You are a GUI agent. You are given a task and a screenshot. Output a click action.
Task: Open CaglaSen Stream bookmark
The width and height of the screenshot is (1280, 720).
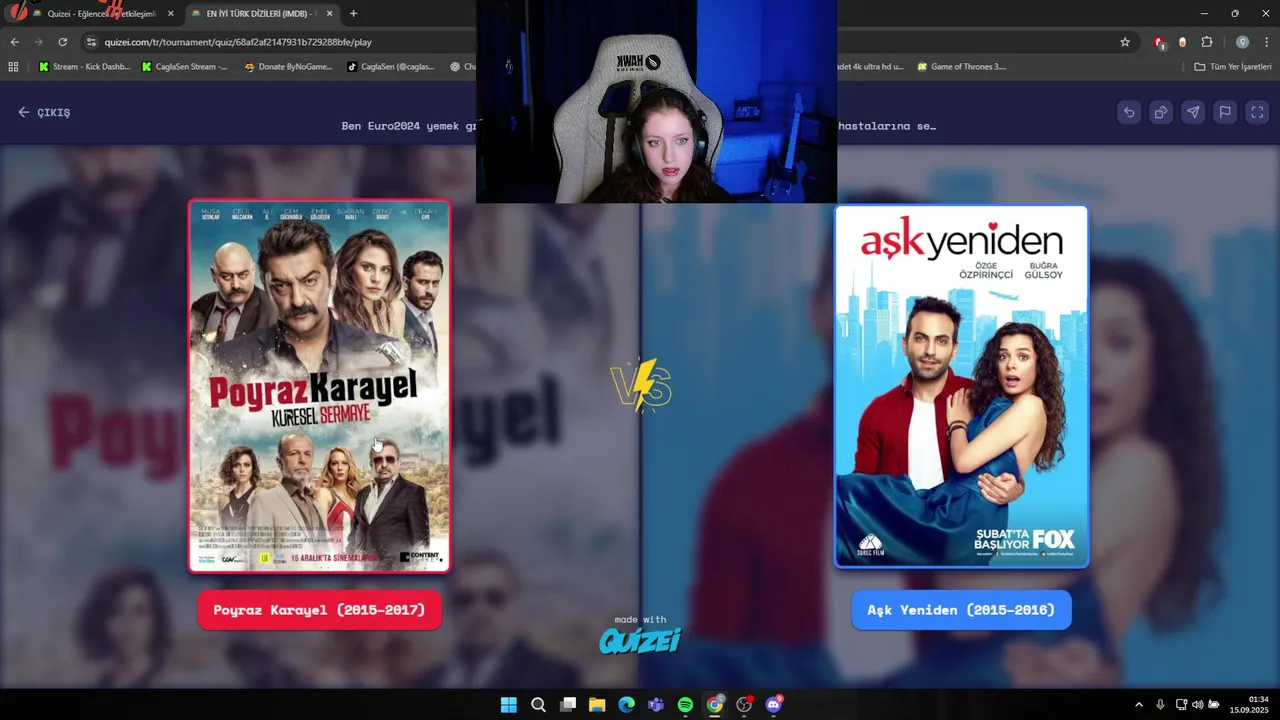coord(184,67)
